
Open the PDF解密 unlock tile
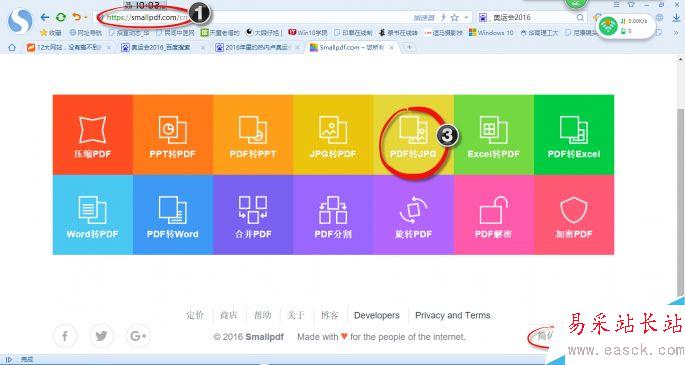(x=494, y=215)
